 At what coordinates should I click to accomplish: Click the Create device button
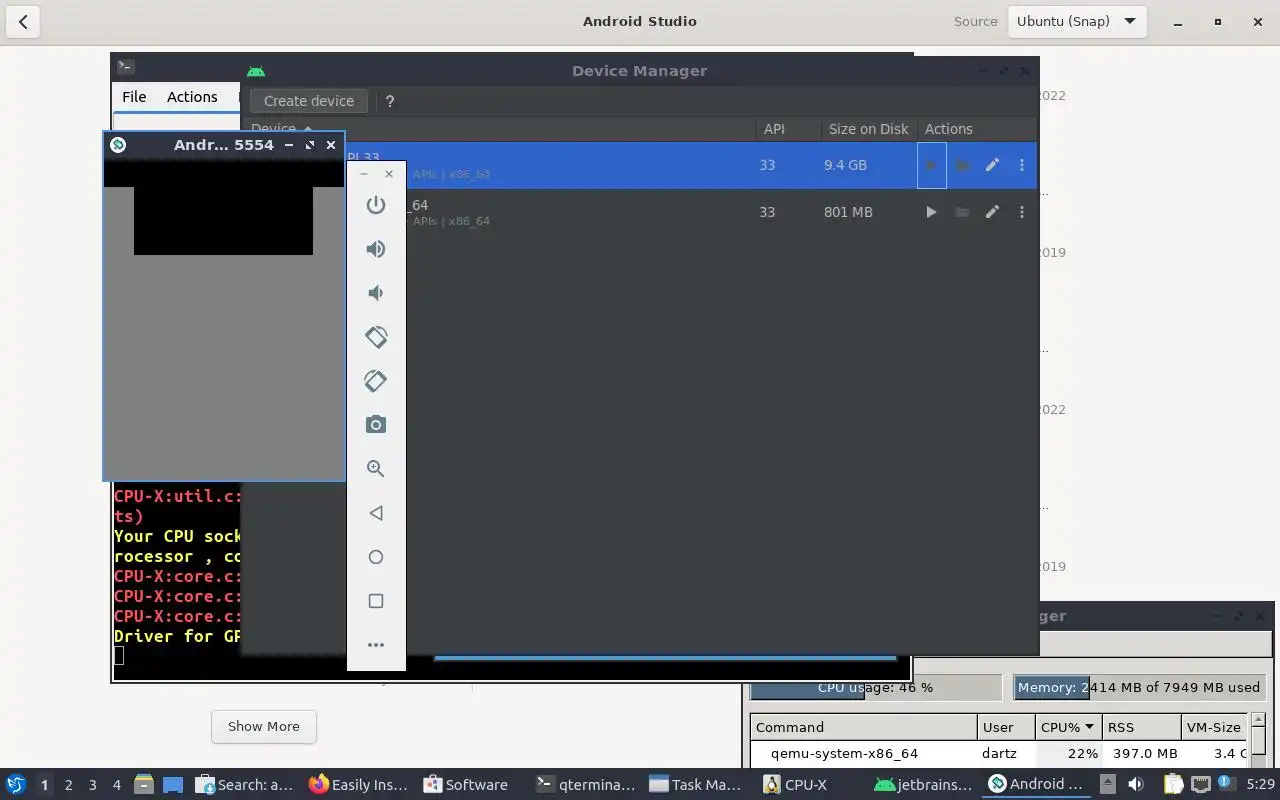click(309, 101)
